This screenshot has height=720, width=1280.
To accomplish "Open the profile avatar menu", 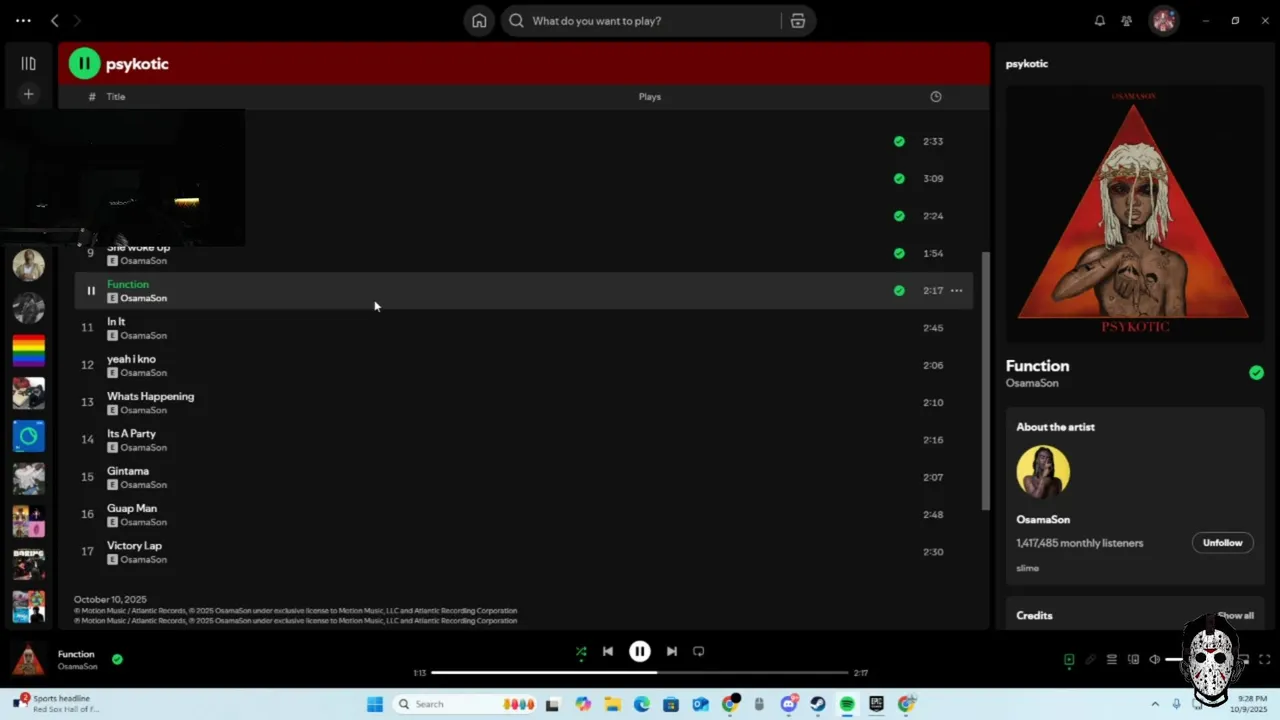I will pyautogui.click(x=1163, y=21).
